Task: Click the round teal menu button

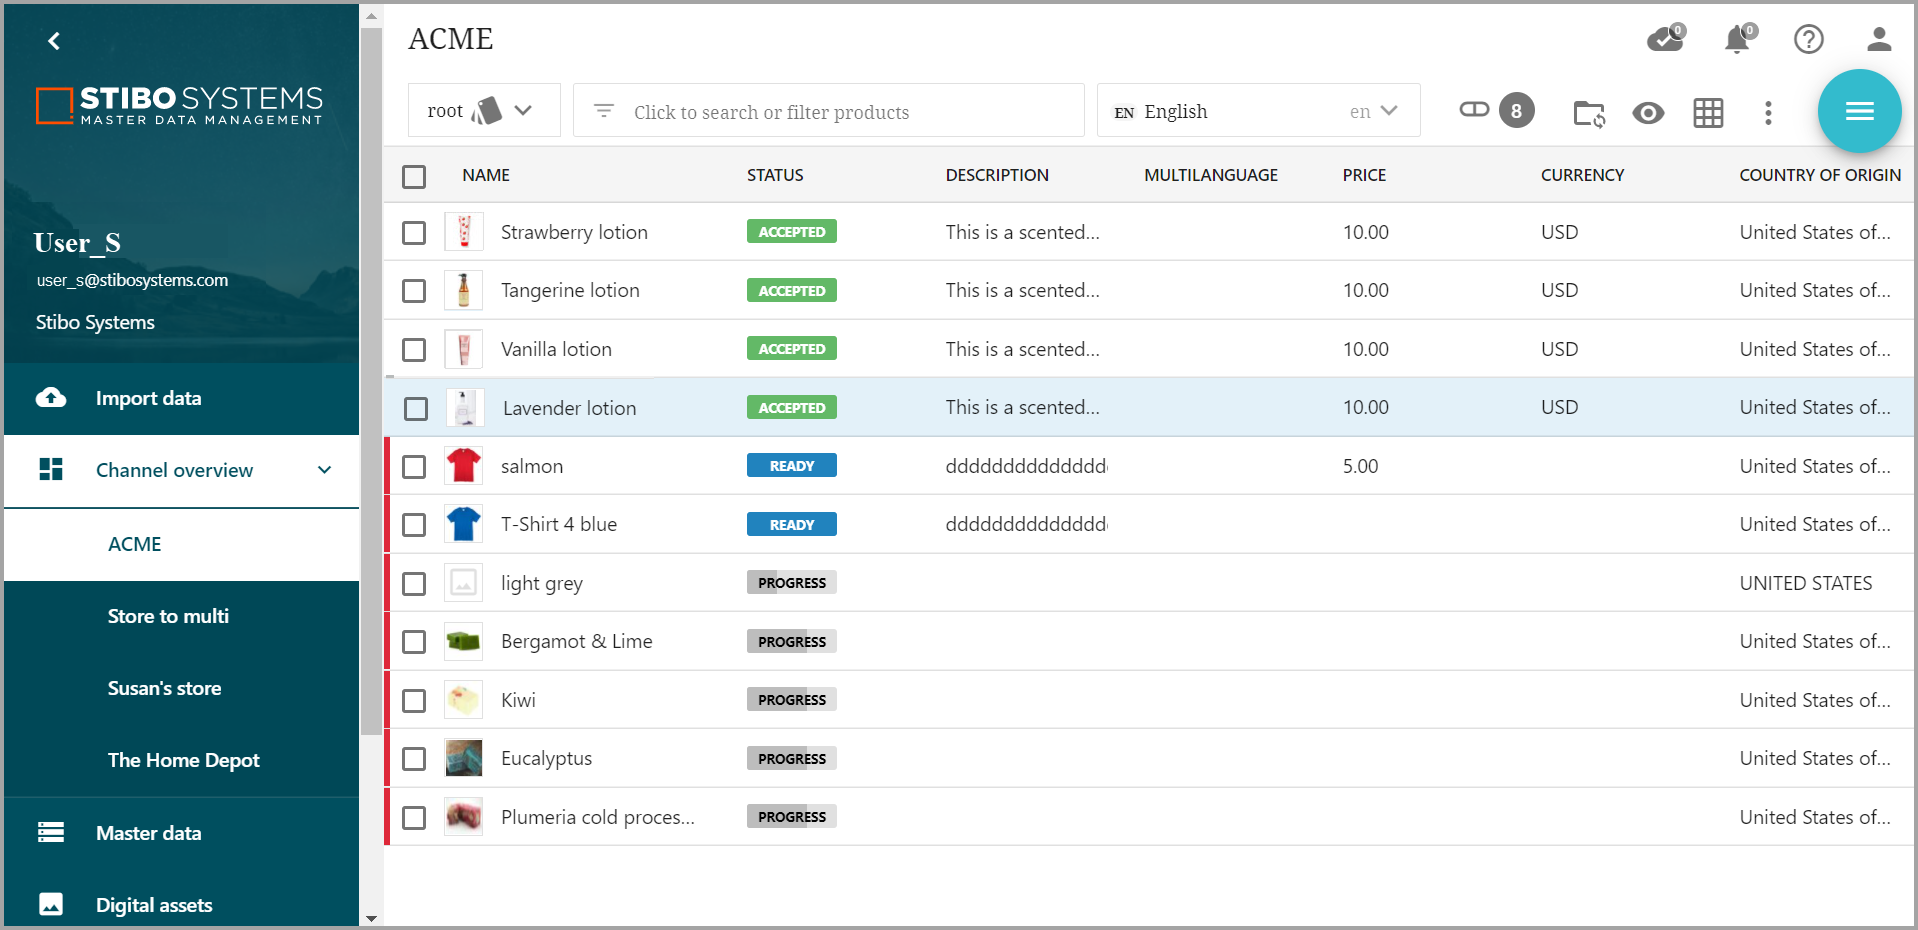Action: click(x=1859, y=111)
